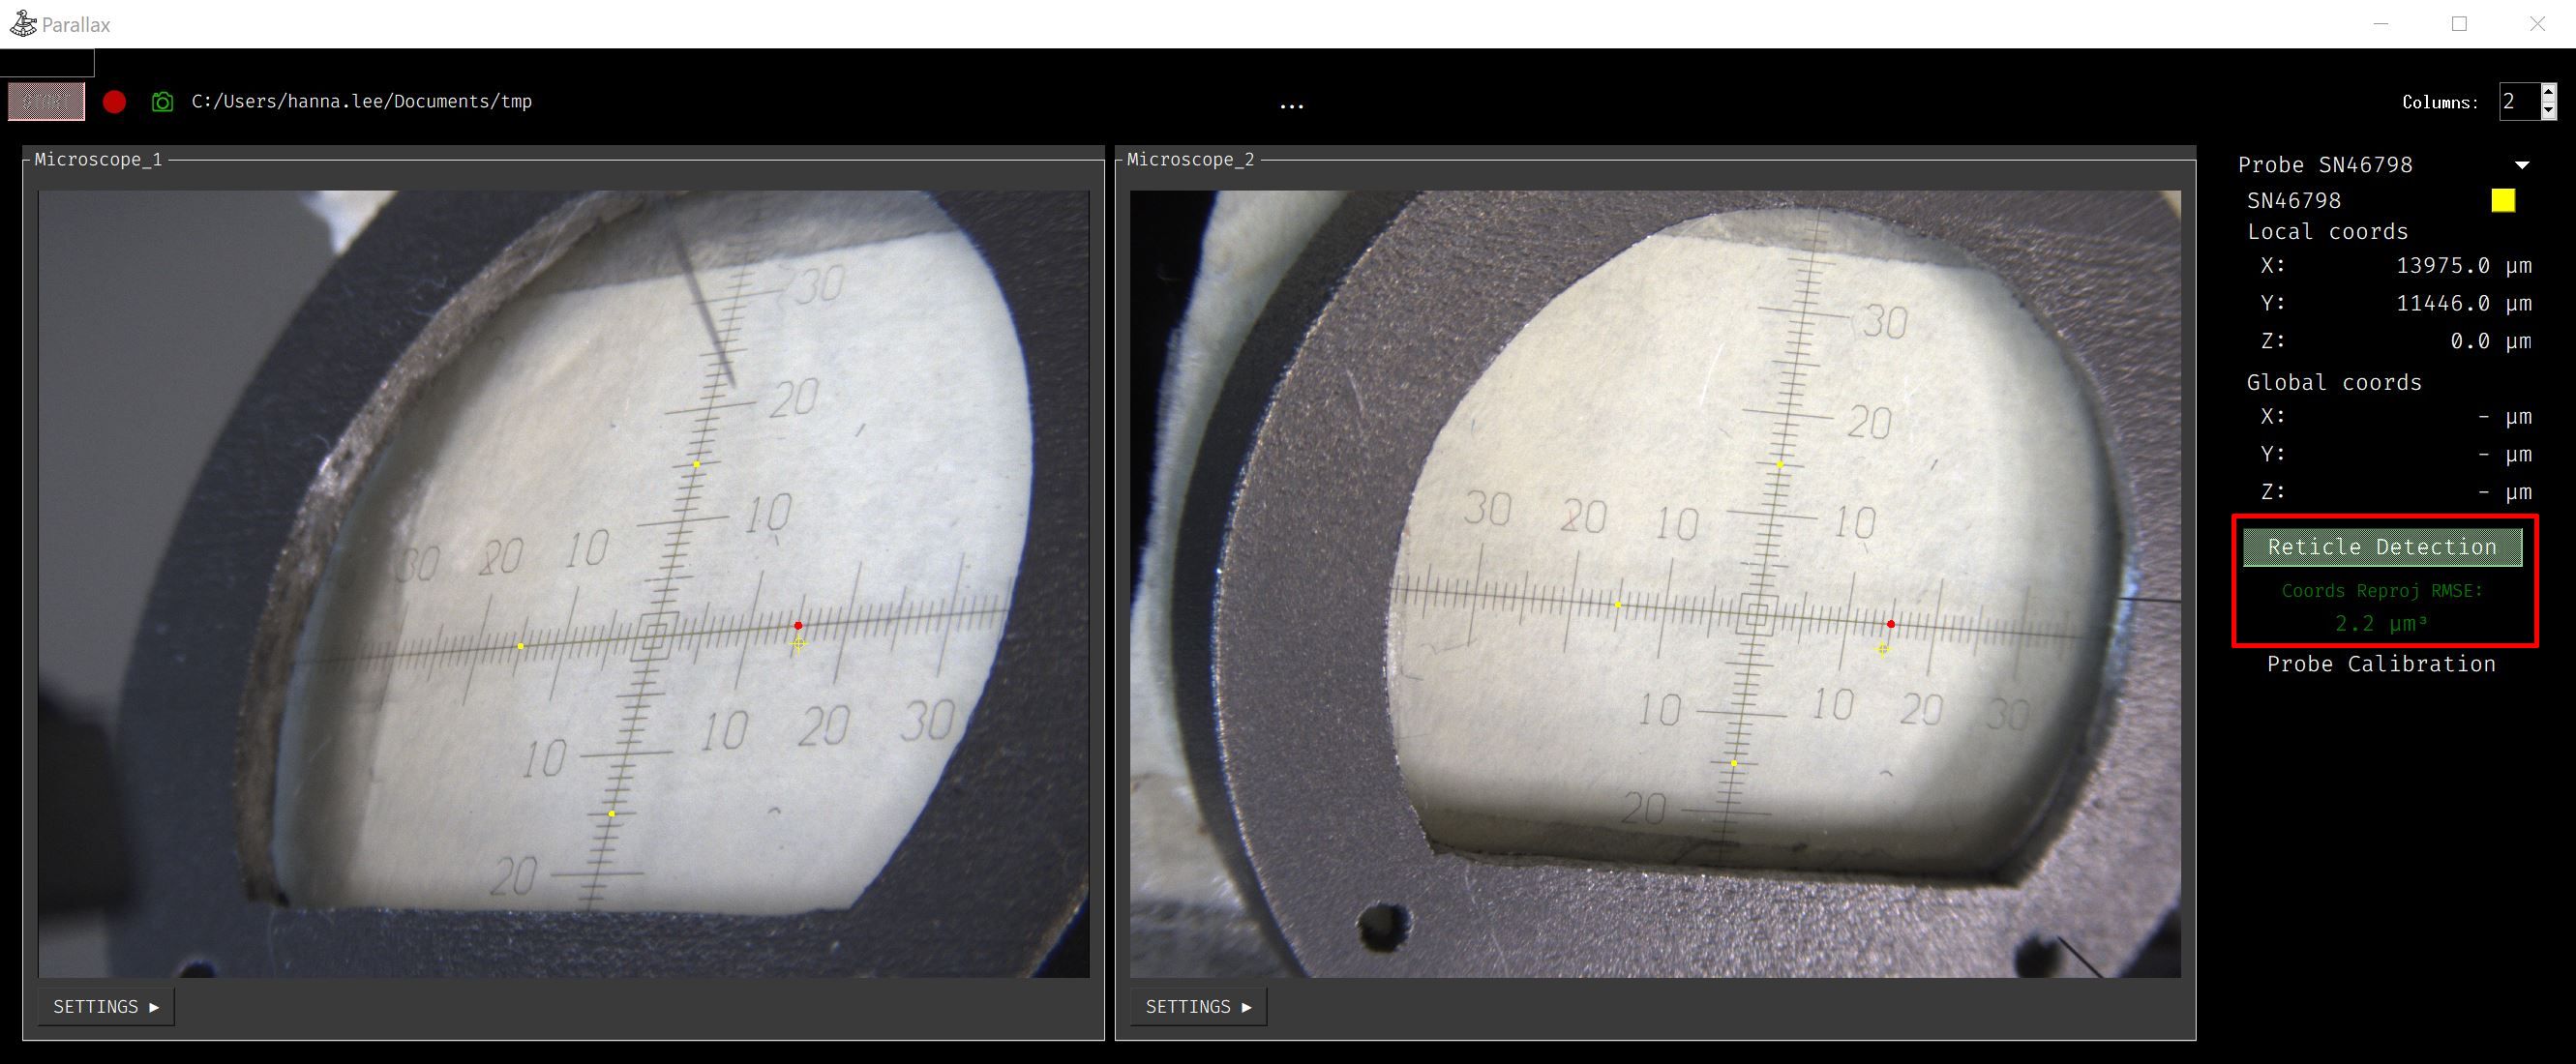This screenshot has width=2576, height=1064.
Task: Click into the Columns number field
Action: click(x=2518, y=101)
